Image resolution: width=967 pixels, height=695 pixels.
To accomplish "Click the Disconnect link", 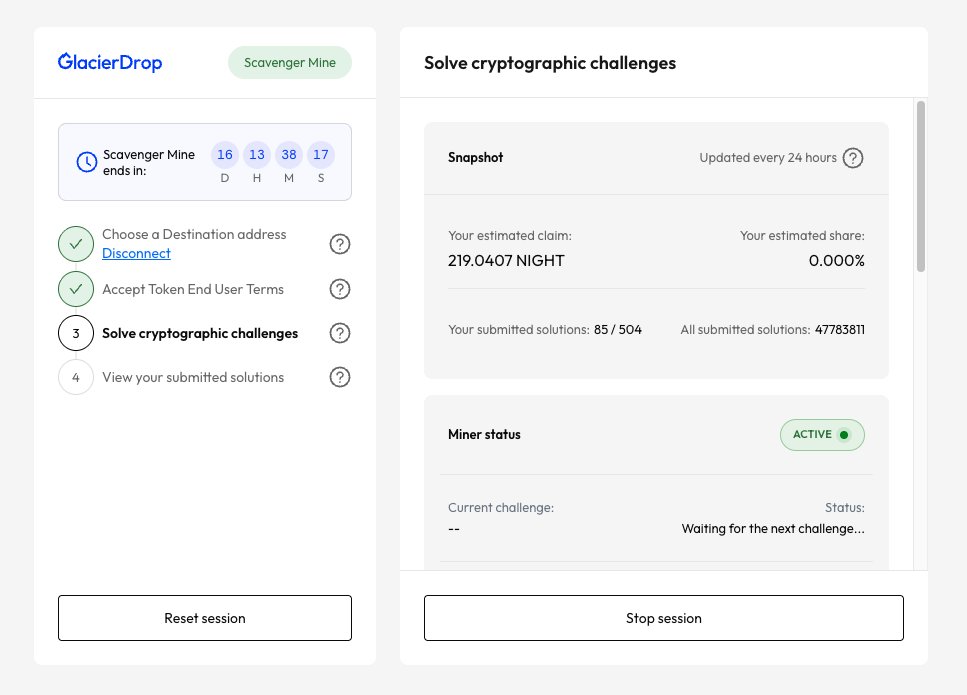I will point(136,253).
